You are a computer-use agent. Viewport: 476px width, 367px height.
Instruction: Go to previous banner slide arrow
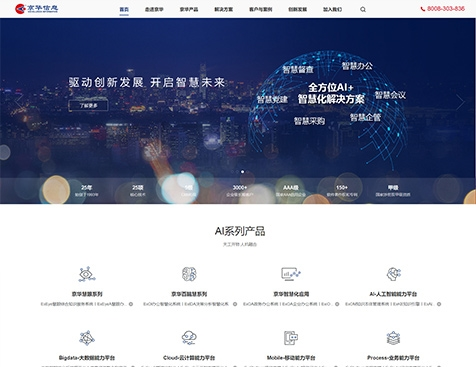17,102
